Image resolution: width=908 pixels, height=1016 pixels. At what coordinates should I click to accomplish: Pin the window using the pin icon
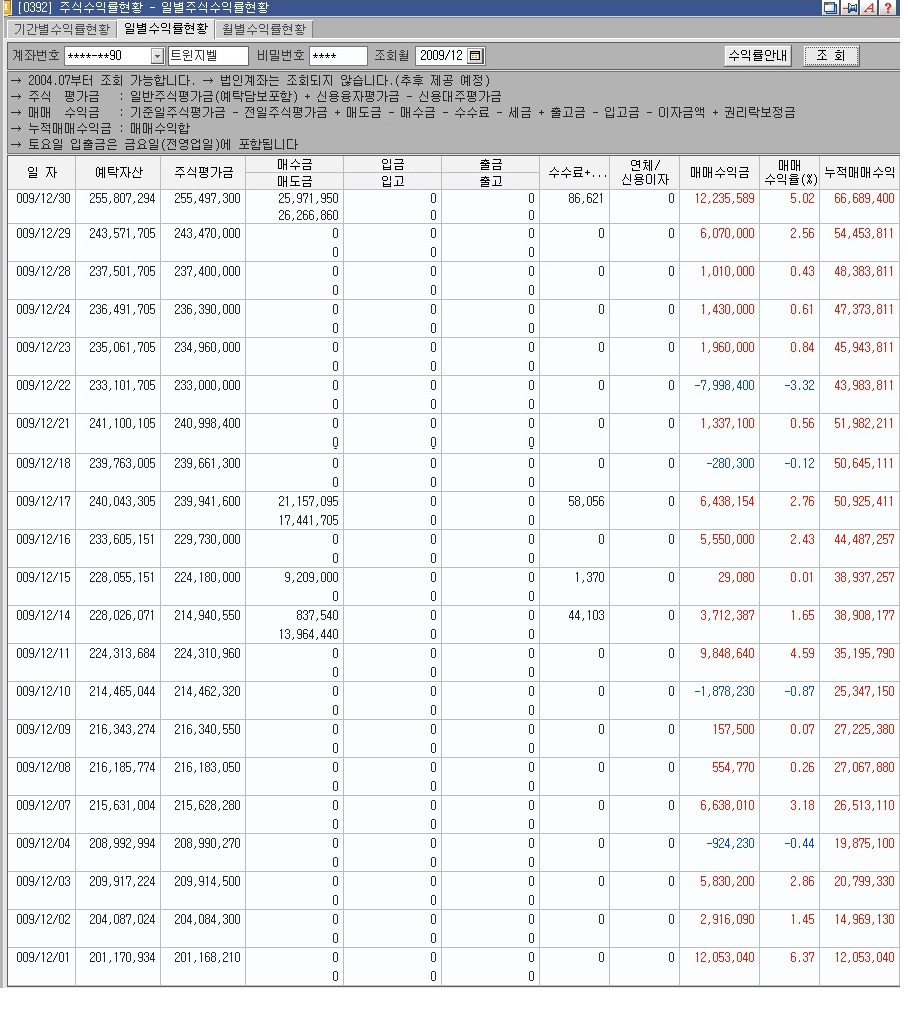click(x=850, y=8)
